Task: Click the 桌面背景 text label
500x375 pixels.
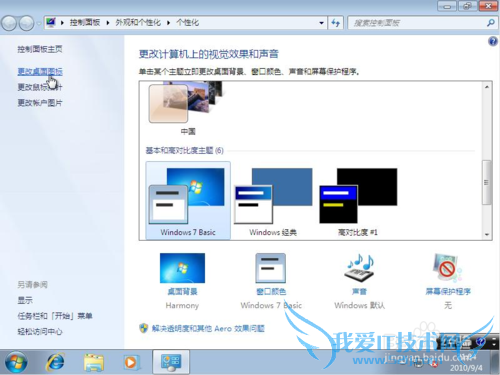Action: point(182,292)
